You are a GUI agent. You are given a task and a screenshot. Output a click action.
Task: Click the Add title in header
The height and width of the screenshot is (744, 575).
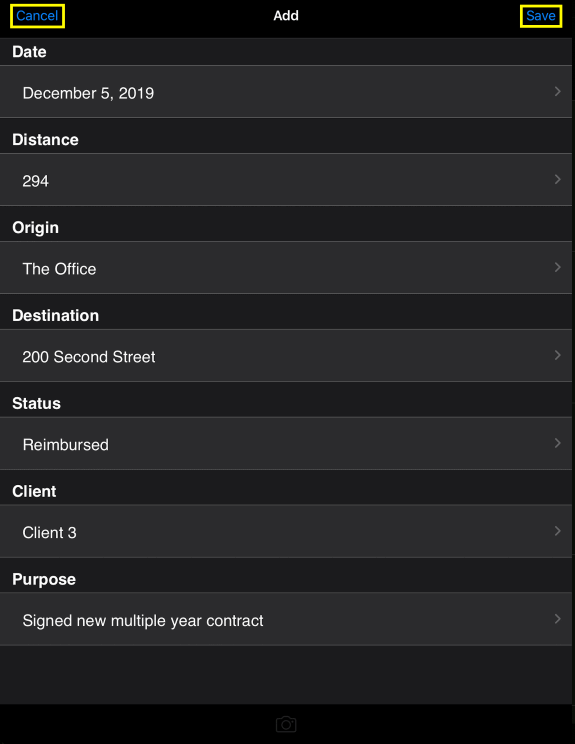(286, 16)
